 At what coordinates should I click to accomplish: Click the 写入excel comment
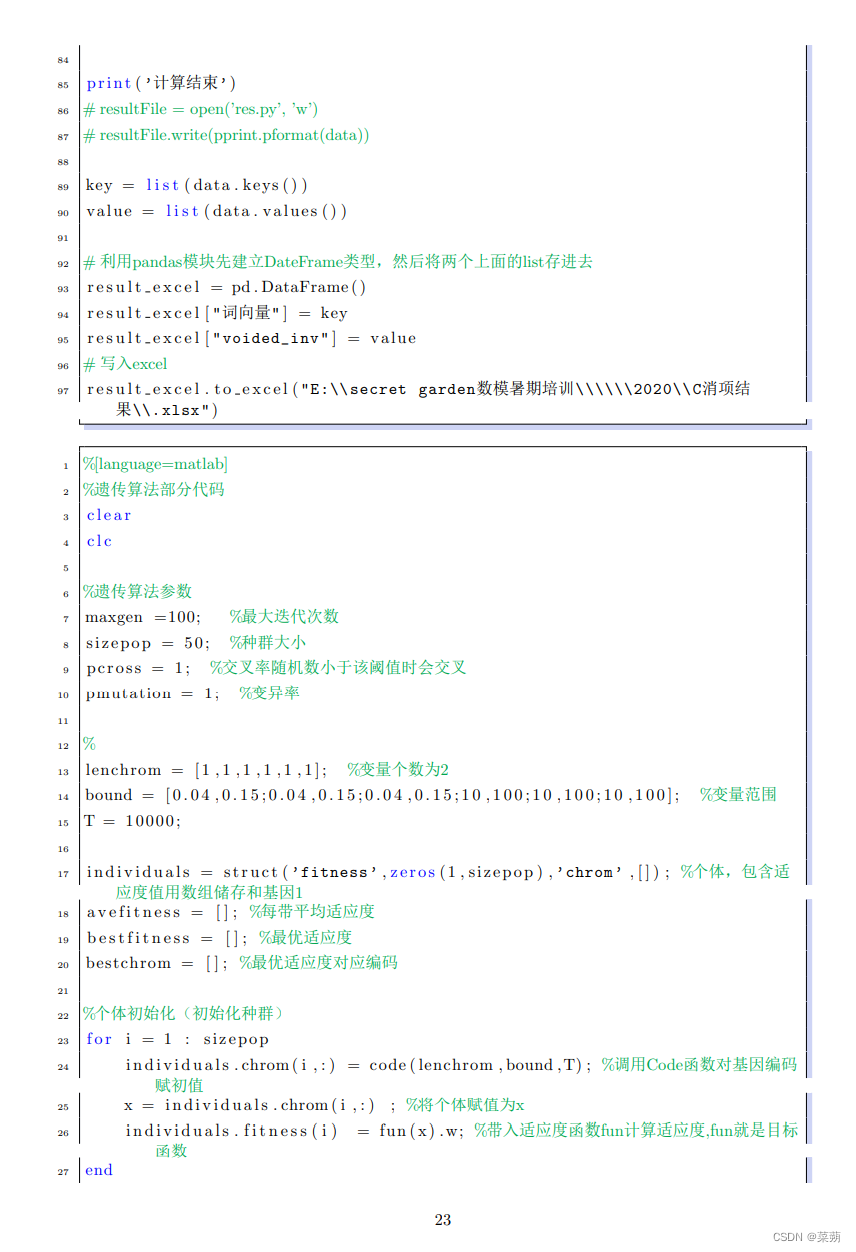tap(126, 364)
